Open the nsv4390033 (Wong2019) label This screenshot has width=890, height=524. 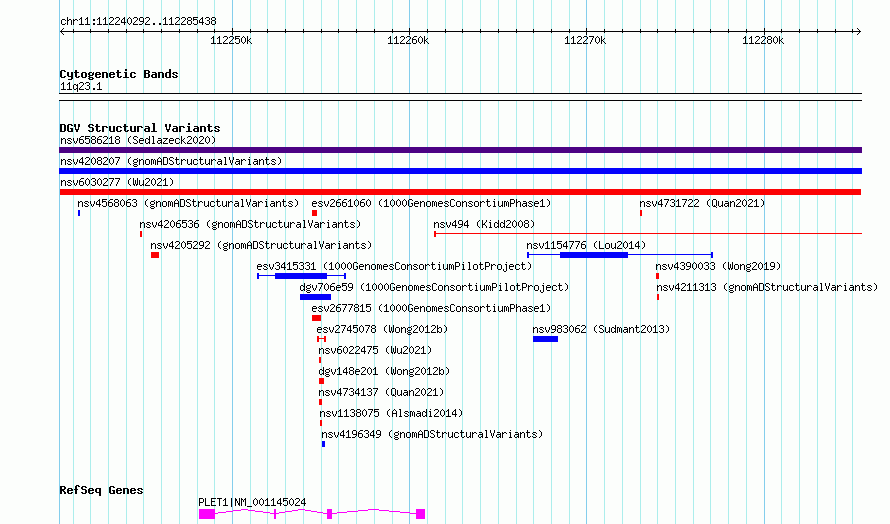[718, 266]
